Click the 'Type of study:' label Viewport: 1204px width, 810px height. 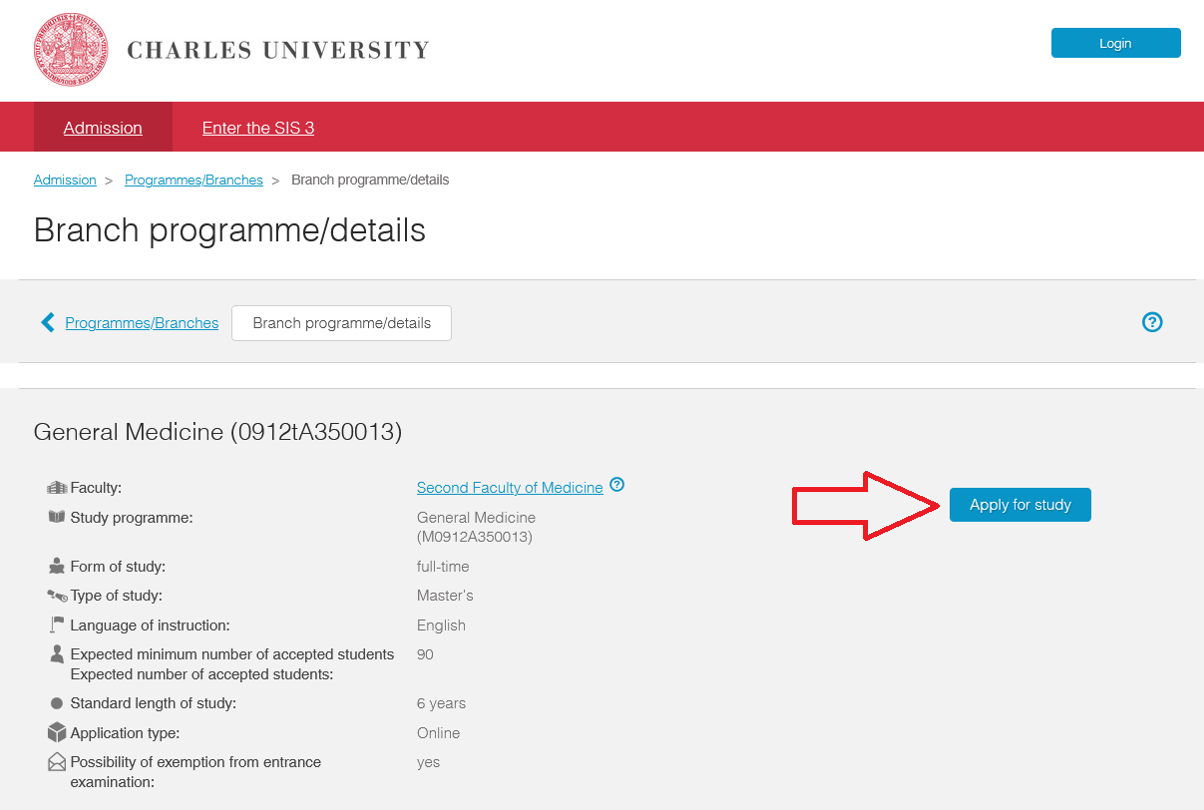pyautogui.click(x=116, y=596)
